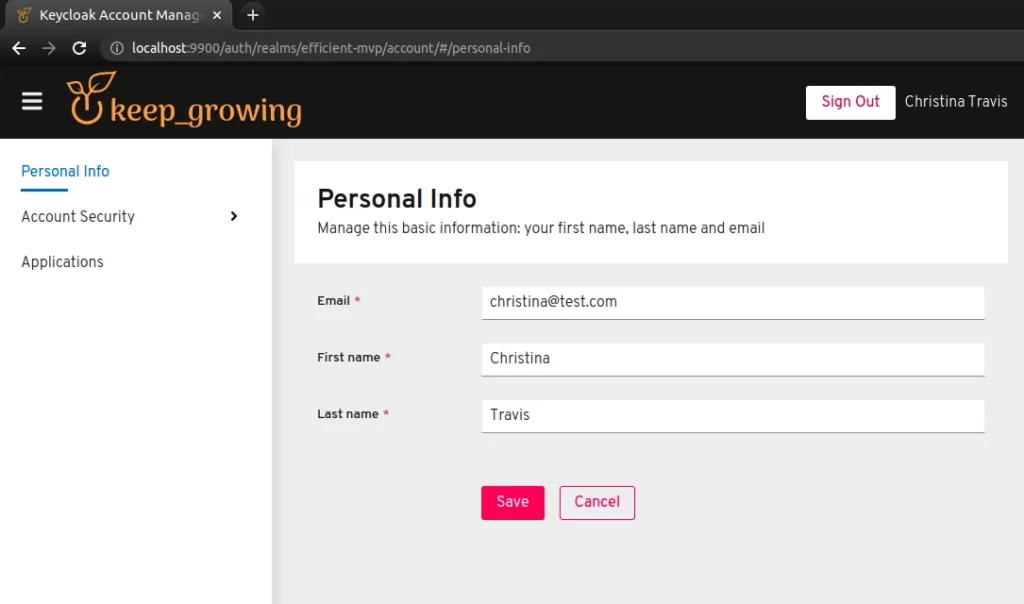
Task: Click the Email label
Action: 334,301
